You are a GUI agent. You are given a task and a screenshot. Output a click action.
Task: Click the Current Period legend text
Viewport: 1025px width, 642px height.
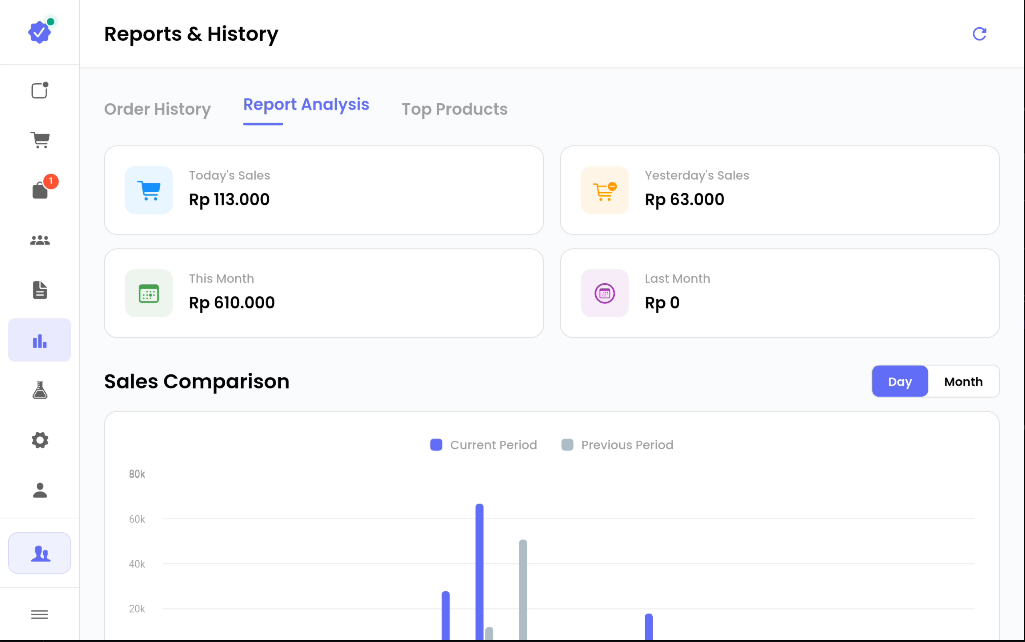point(494,445)
